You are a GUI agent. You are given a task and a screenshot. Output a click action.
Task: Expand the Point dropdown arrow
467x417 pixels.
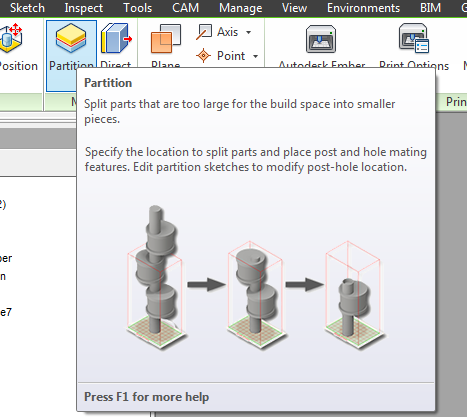[255, 56]
